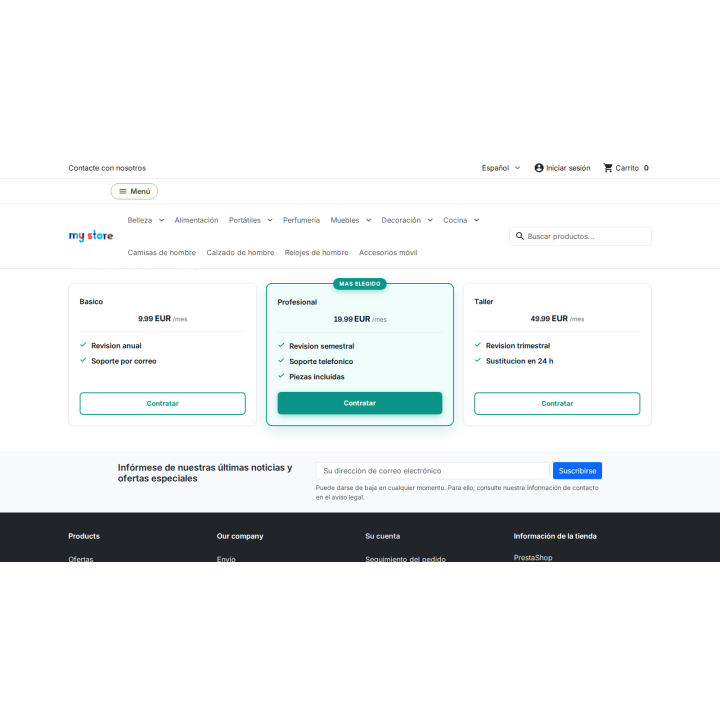Open Calzado de hombre category
This screenshot has width=720, height=720.
point(240,253)
